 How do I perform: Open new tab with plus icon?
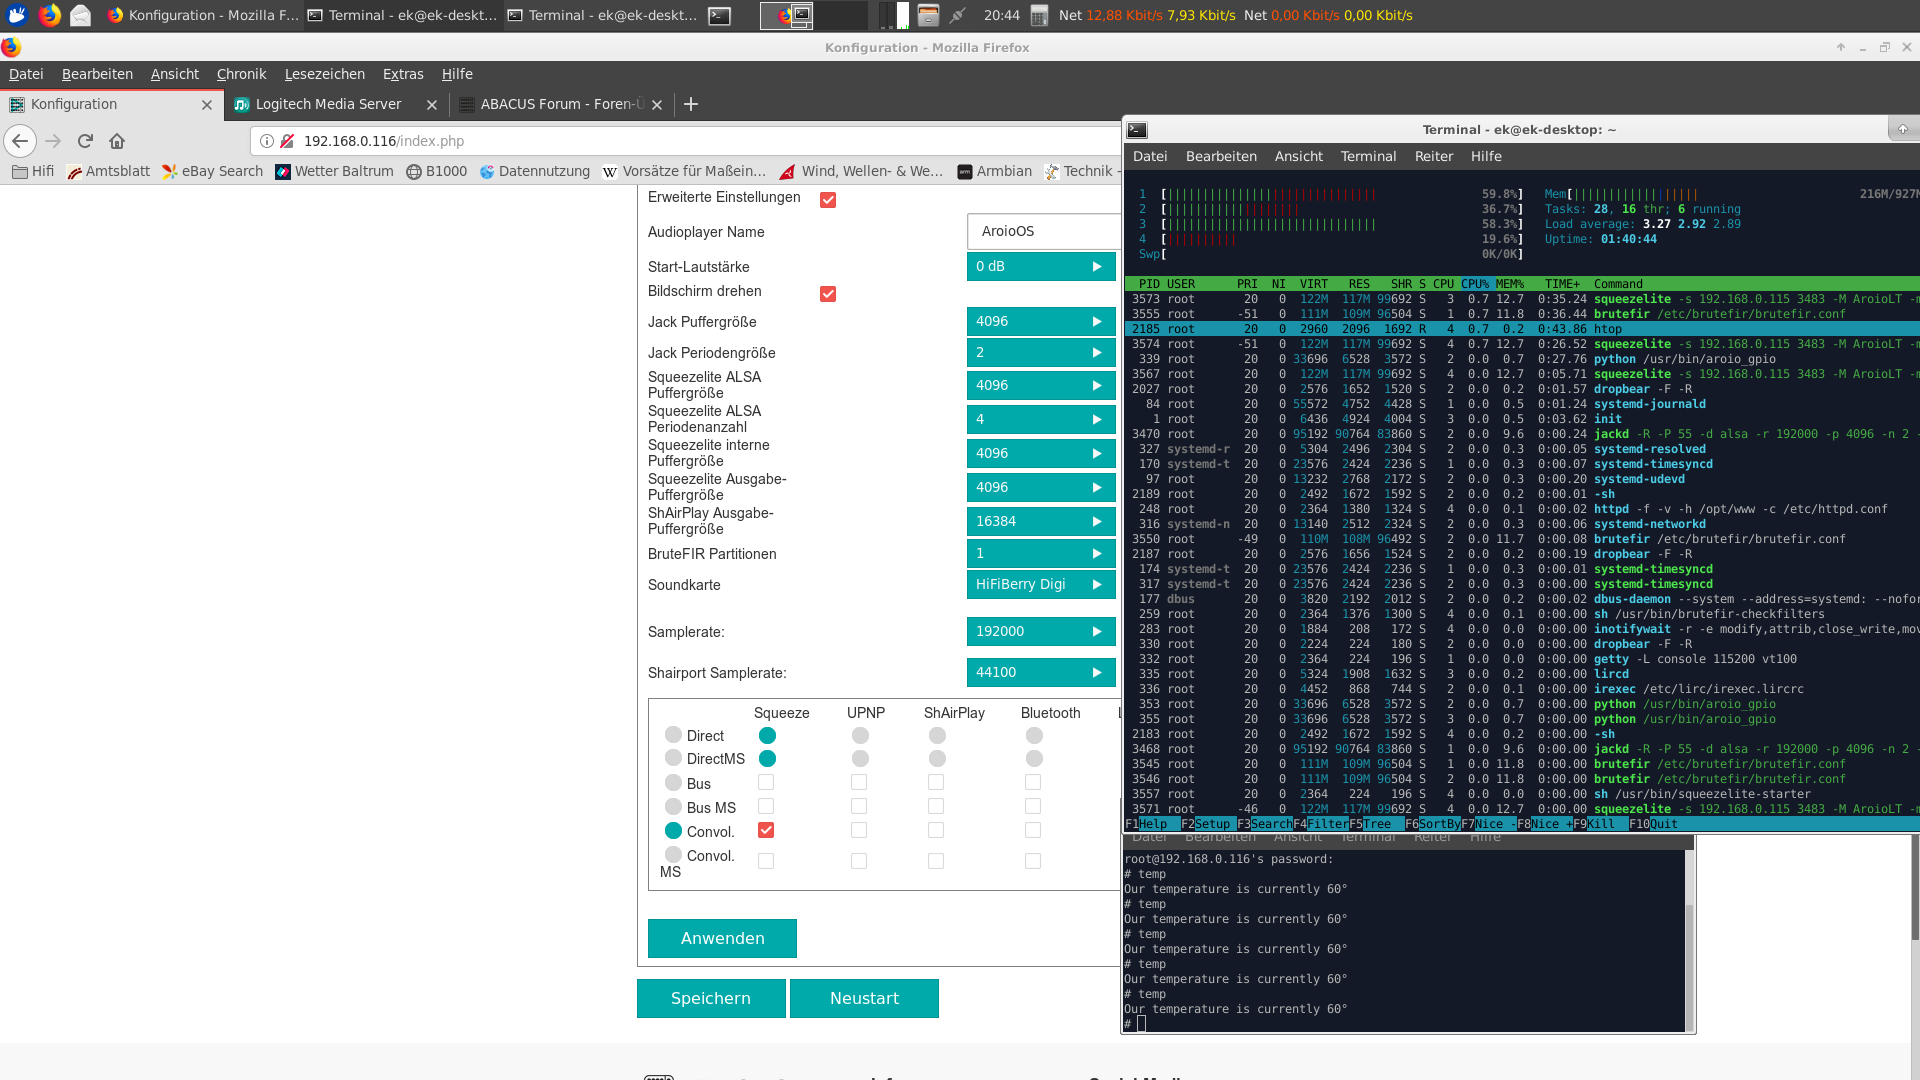691,104
